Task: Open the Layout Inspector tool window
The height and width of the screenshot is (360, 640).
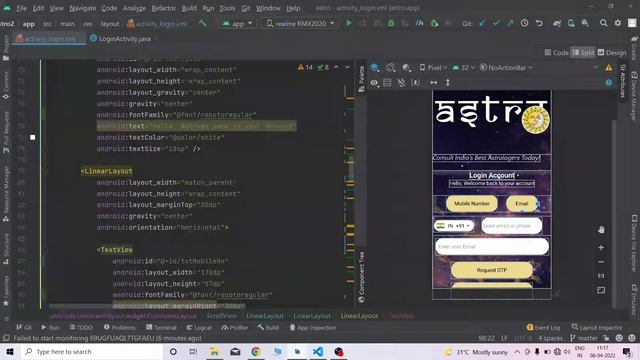Action: 597,327
